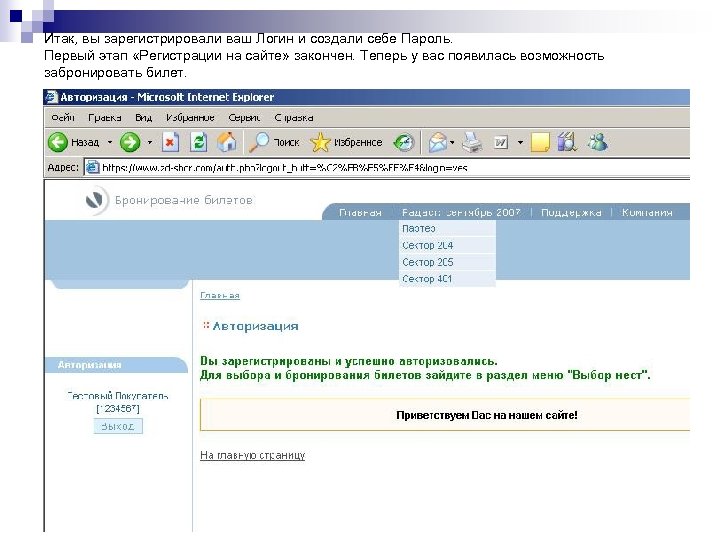Click the Авторизация sidebar panel header
Screen dimensions: 720x540
pyautogui.click(x=116, y=365)
